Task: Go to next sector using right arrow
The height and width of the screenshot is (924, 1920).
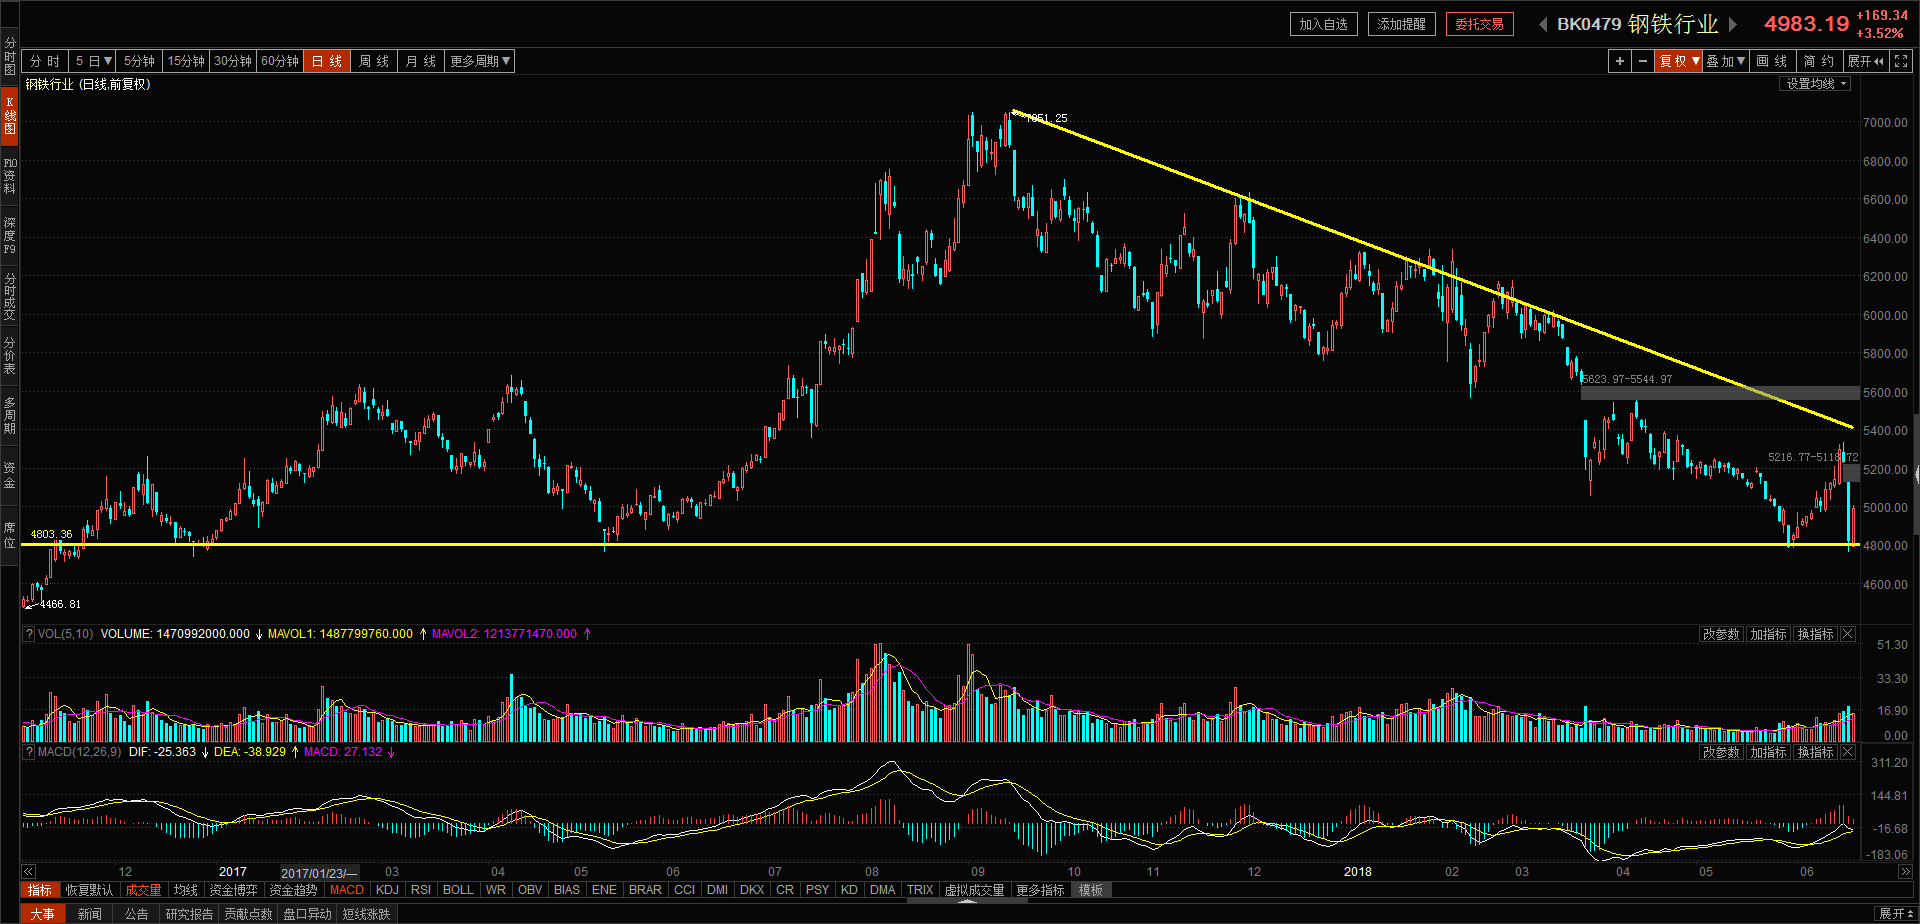Action: click(1733, 24)
